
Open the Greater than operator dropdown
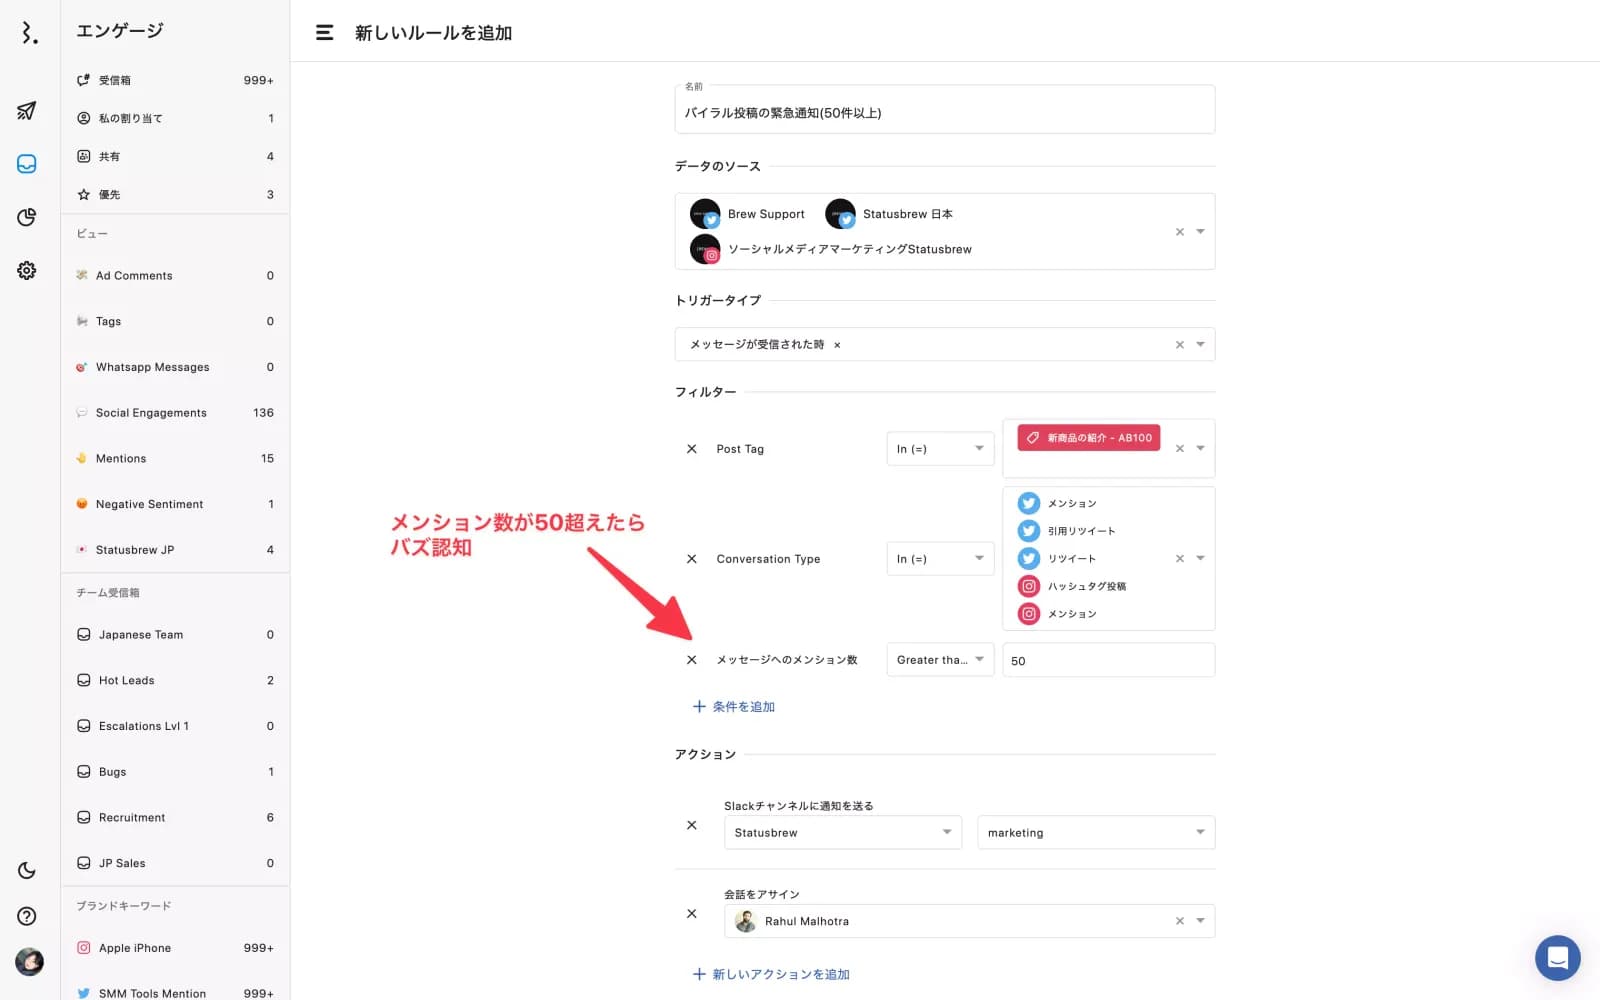(x=940, y=660)
